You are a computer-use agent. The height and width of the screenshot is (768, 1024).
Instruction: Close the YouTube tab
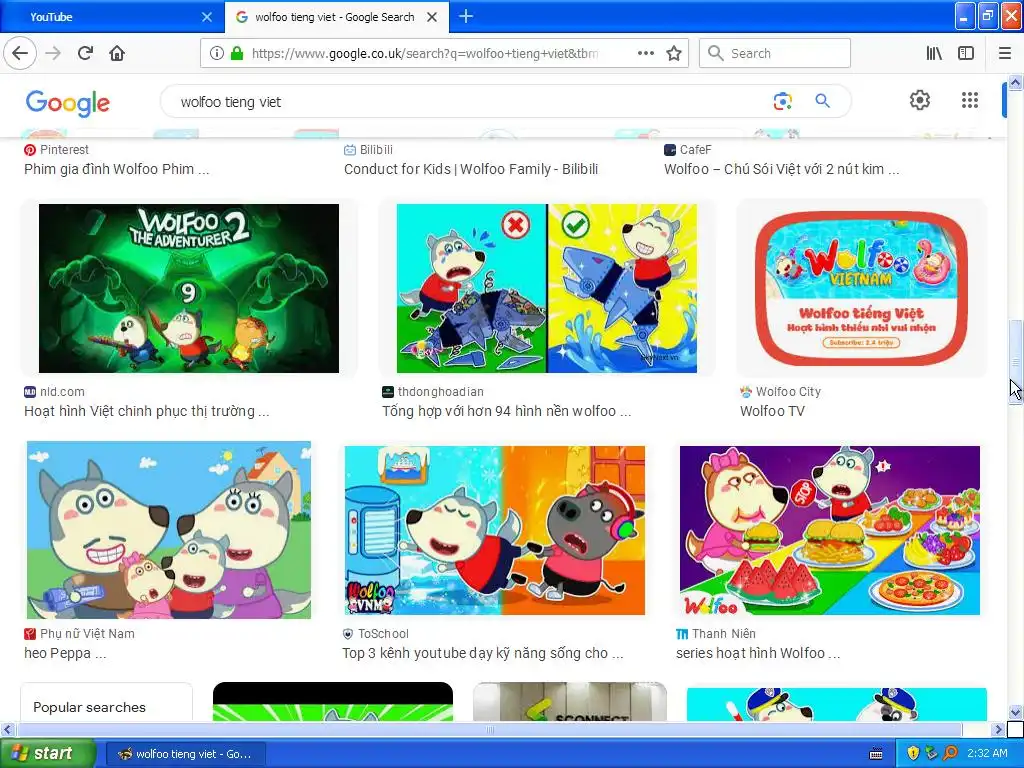[x=206, y=17]
